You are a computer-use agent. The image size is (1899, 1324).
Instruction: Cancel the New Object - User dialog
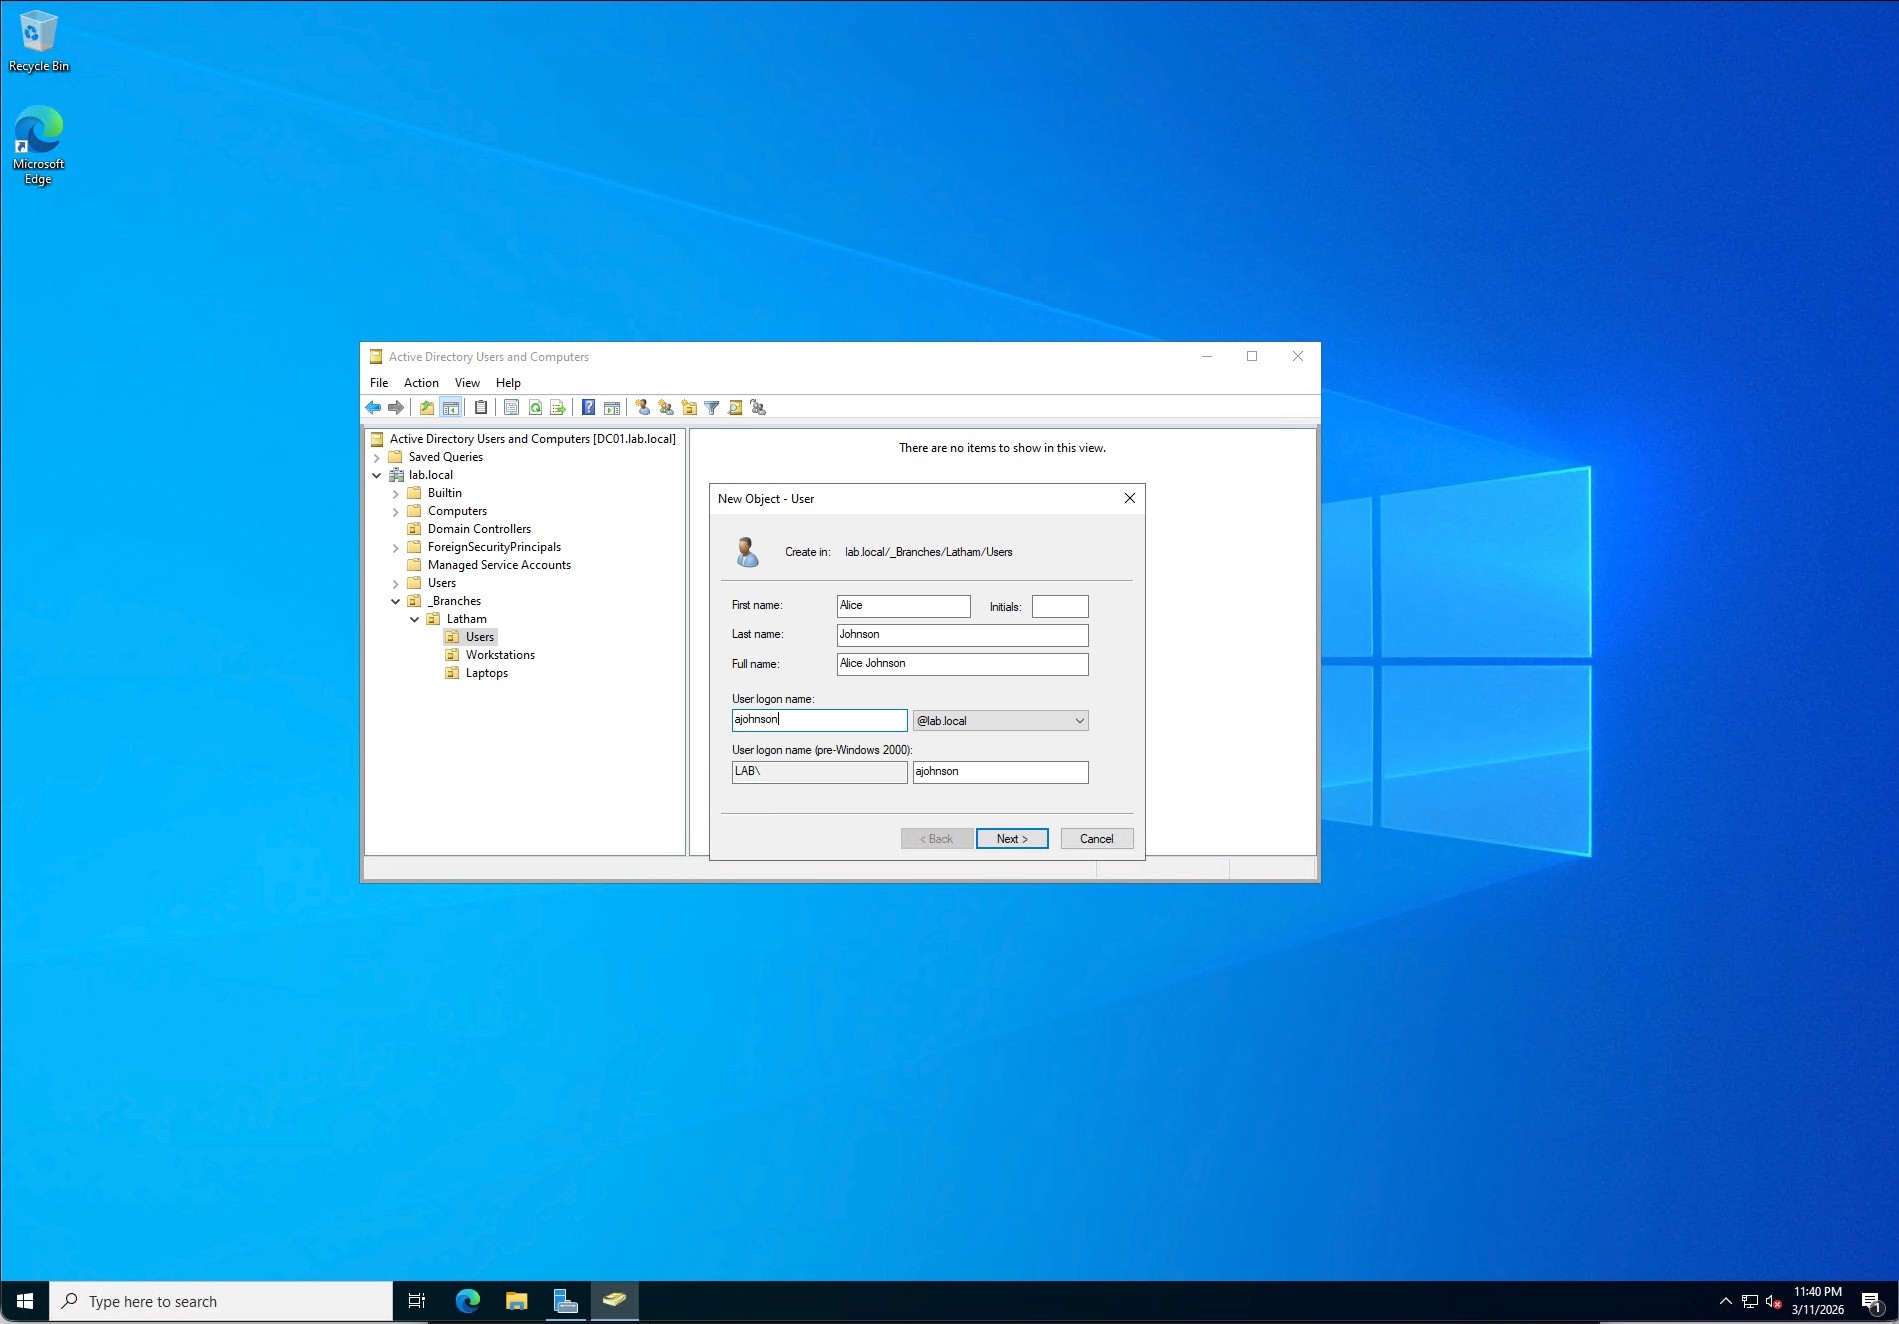coord(1096,839)
